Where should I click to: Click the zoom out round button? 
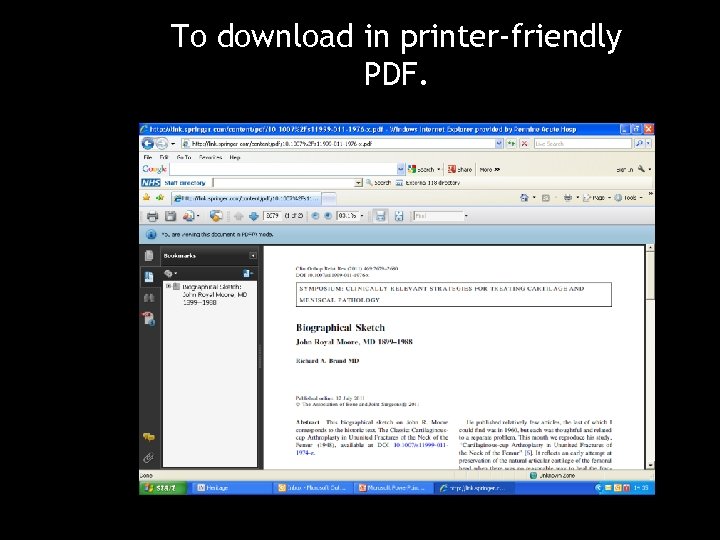pyautogui.click(x=315, y=216)
